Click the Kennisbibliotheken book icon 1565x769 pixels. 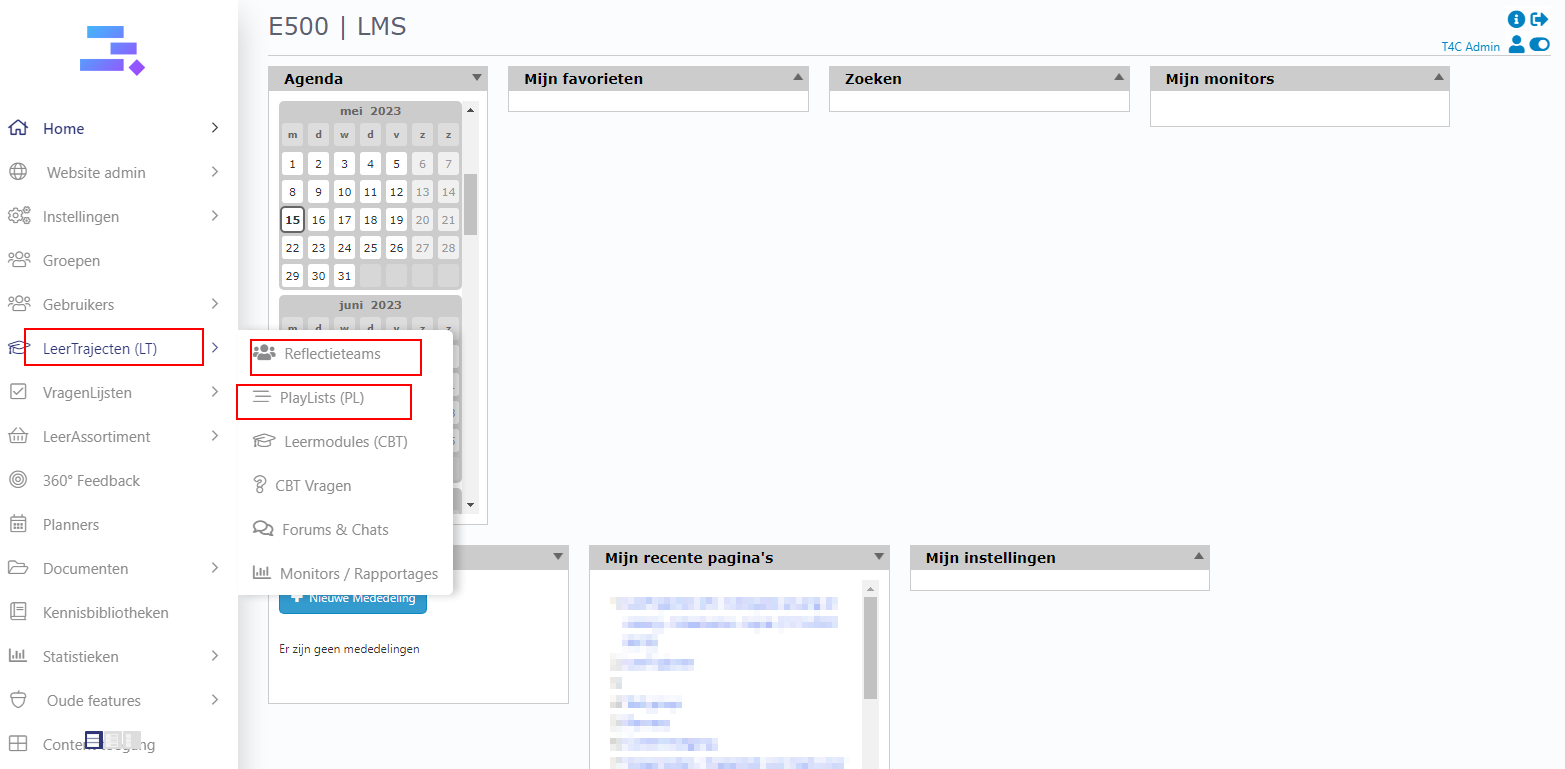(18, 612)
